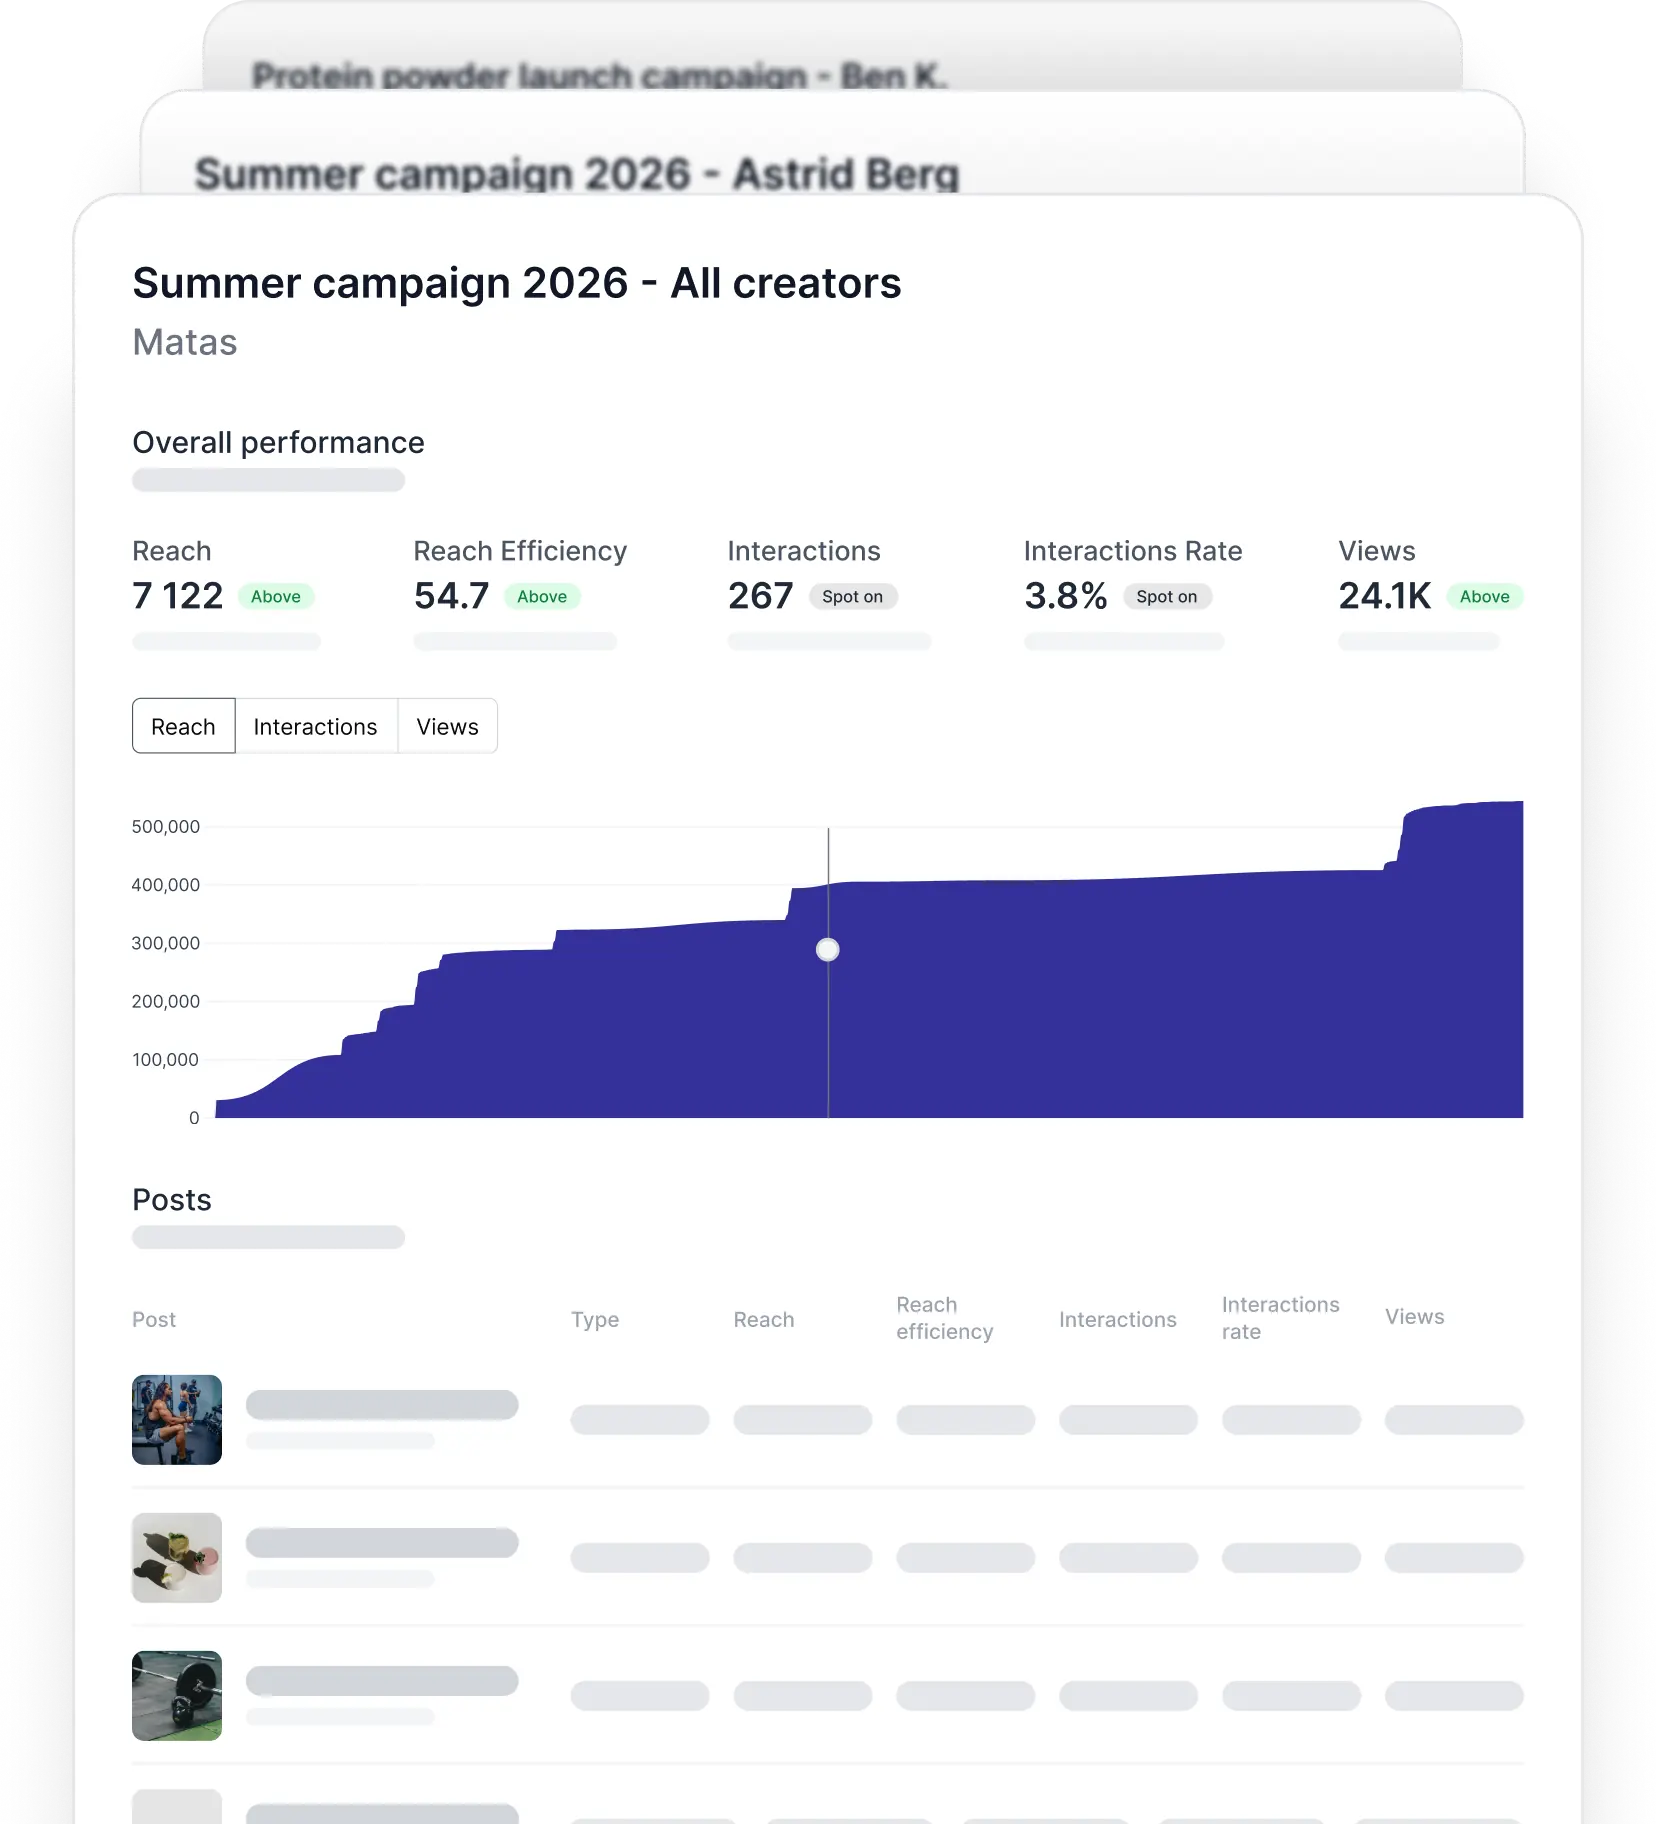Sort posts by Reach efficiency column header
Viewport: 1656px width, 1824px height.
tap(945, 1318)
